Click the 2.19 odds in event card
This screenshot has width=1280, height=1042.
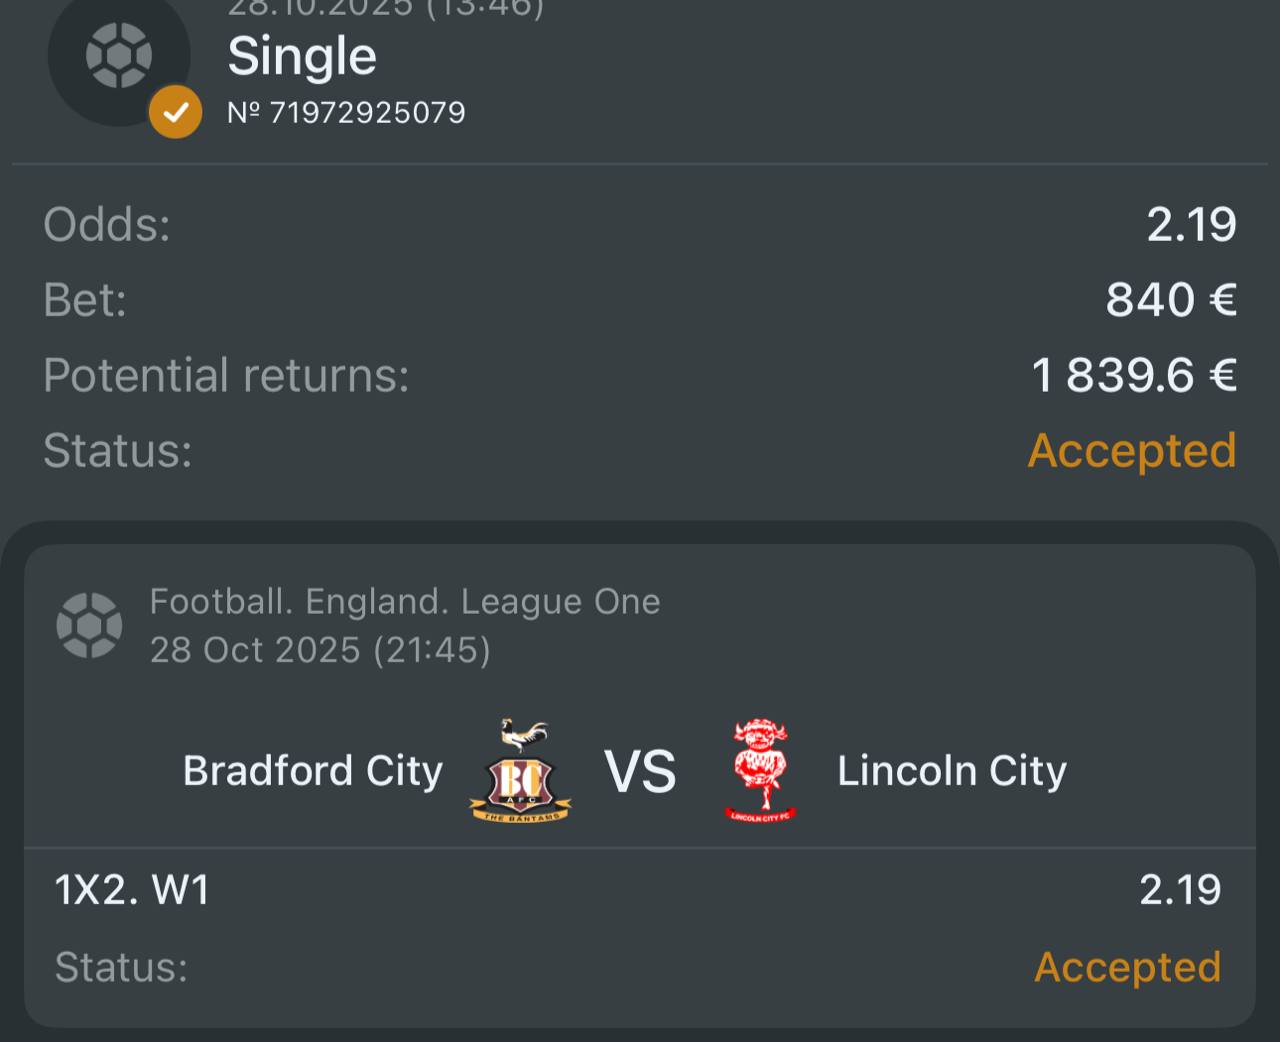[1180, 889]
